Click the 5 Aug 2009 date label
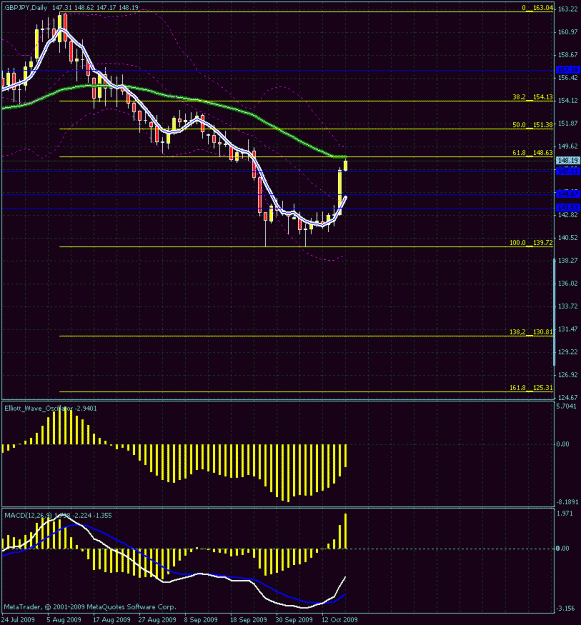 click(x=64, y=620)
